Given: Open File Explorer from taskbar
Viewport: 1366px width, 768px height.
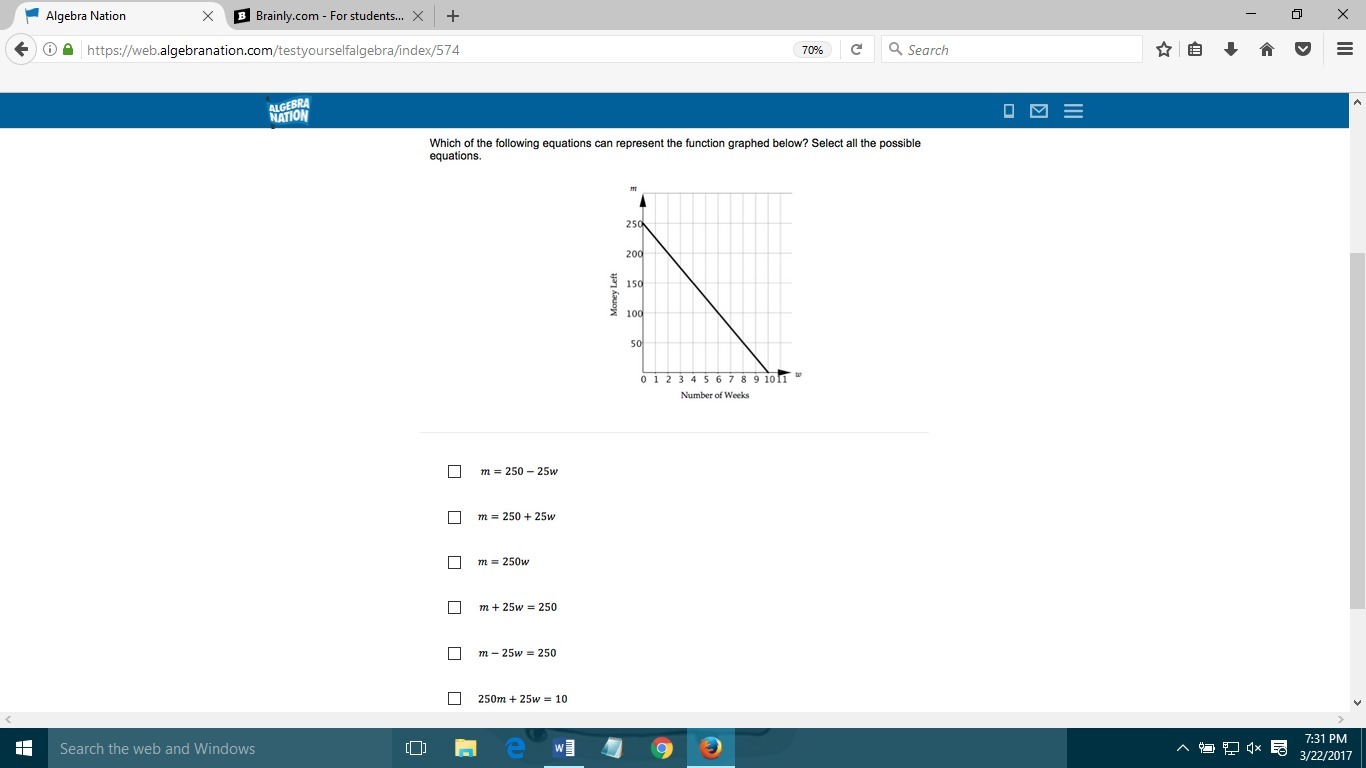Looking at the screenshot, I should [x=466, y=748].
